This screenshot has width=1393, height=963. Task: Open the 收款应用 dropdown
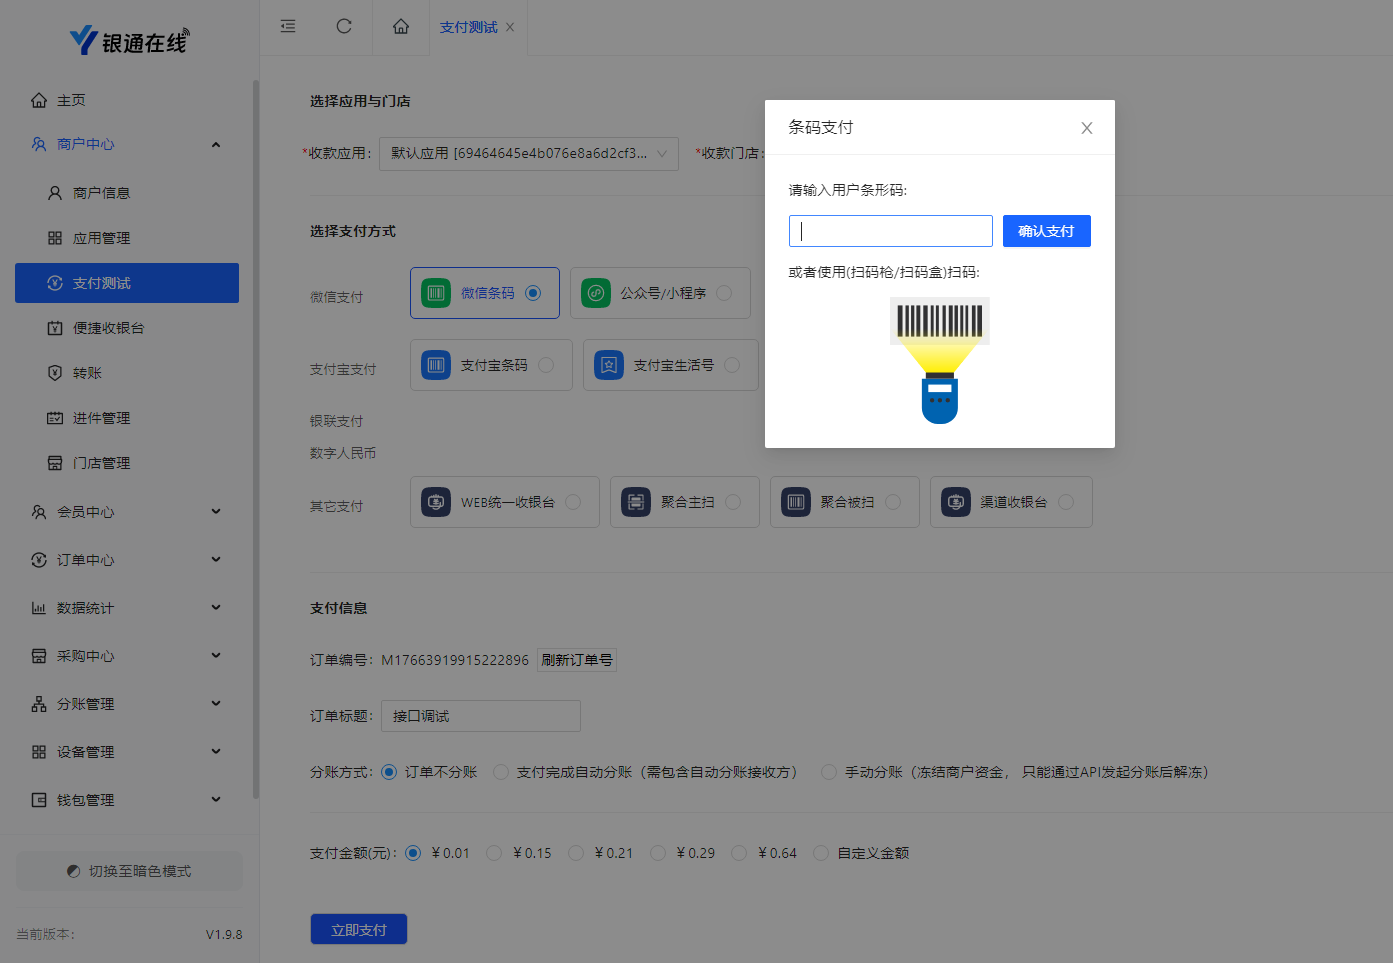pos(528,154)
